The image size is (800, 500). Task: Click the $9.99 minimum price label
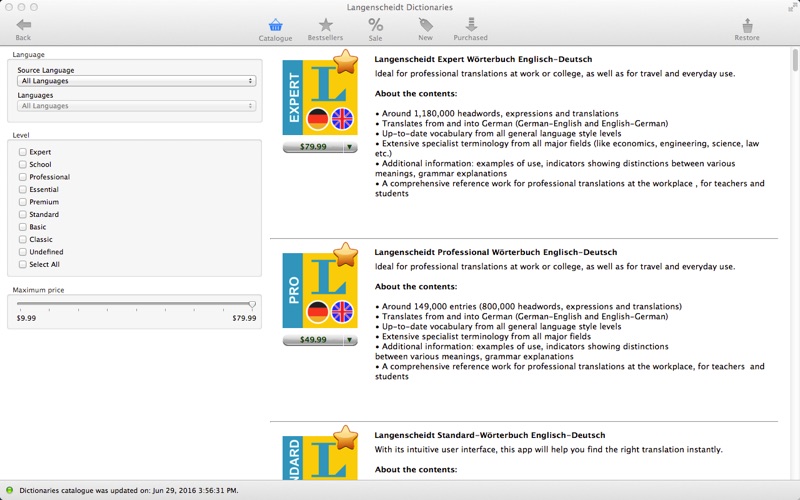27,318
